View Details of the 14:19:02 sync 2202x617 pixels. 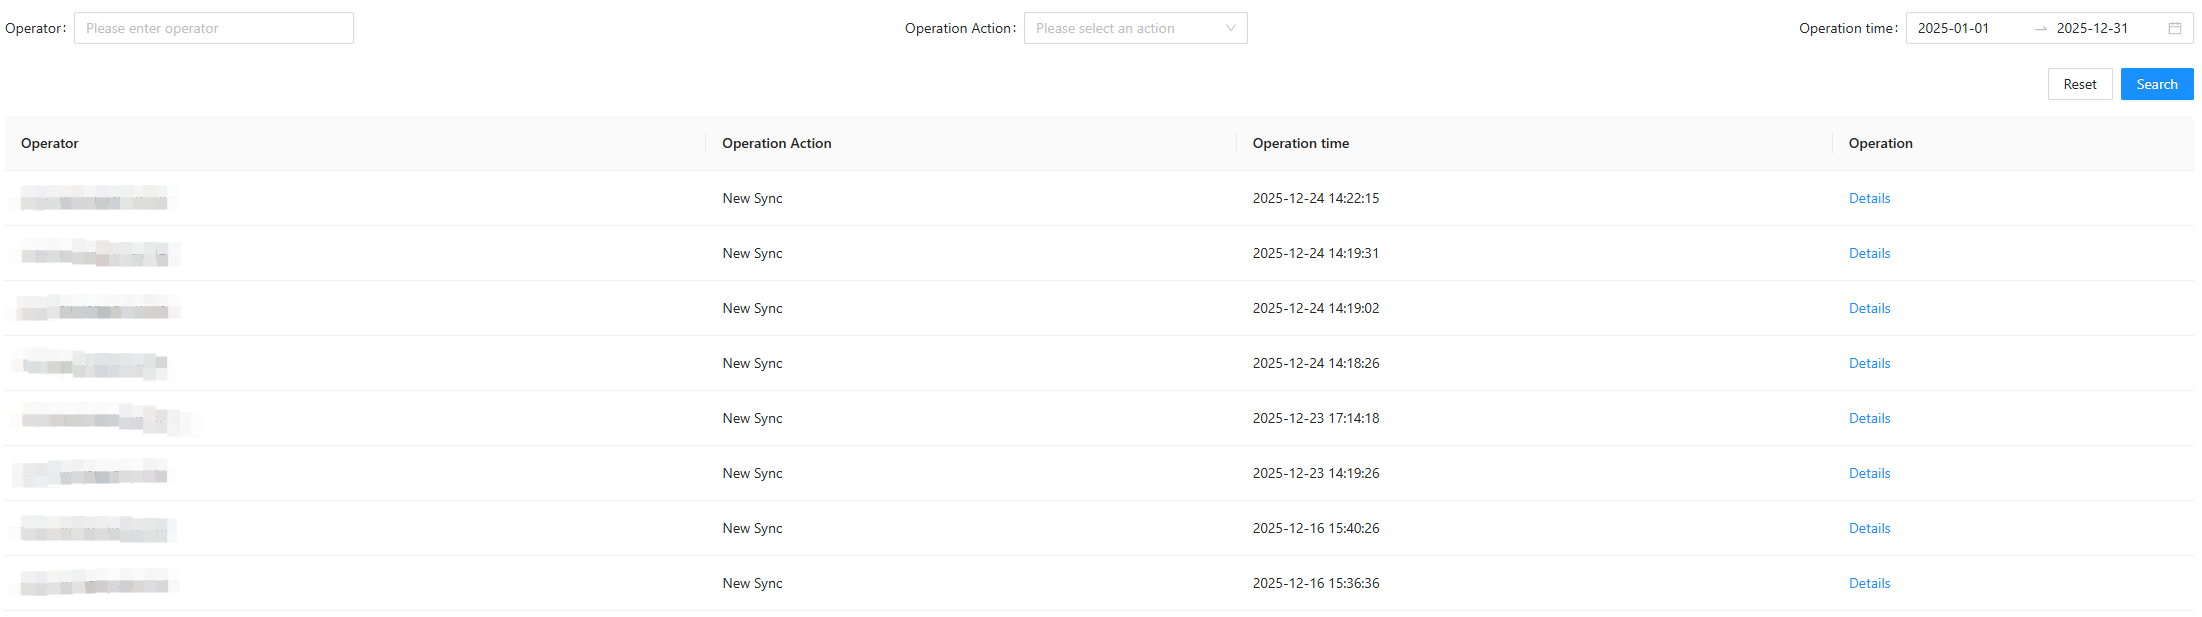coord(1869,308)
